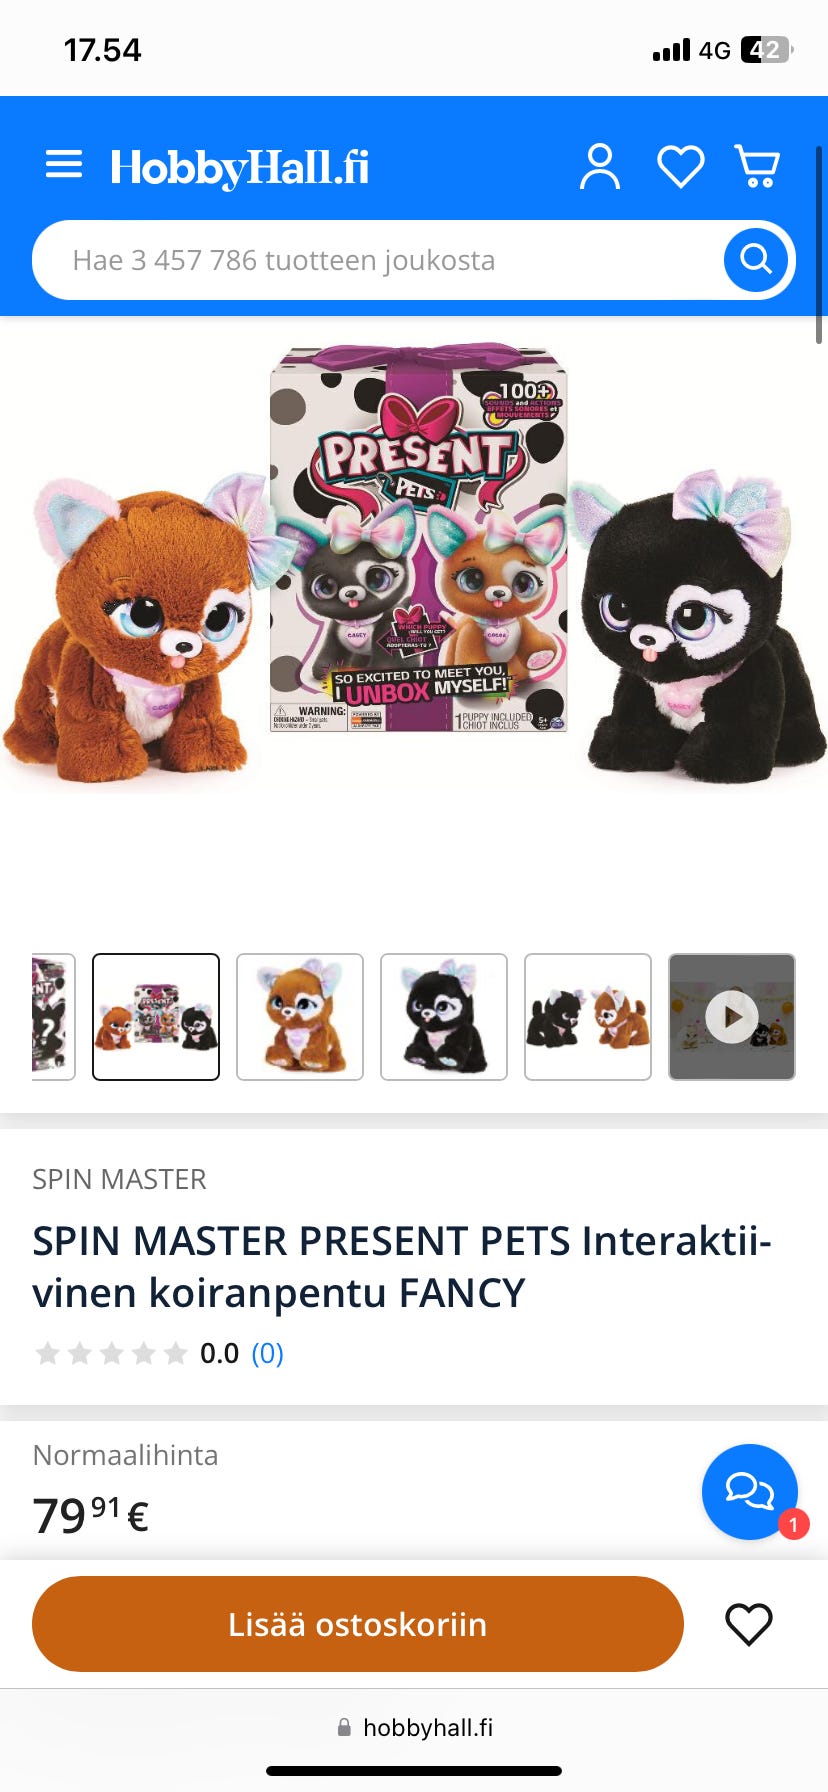Open the (0) reviews count link
Screen dimensions: 828x1792
pyautogui.click(x=267, y=1353)
